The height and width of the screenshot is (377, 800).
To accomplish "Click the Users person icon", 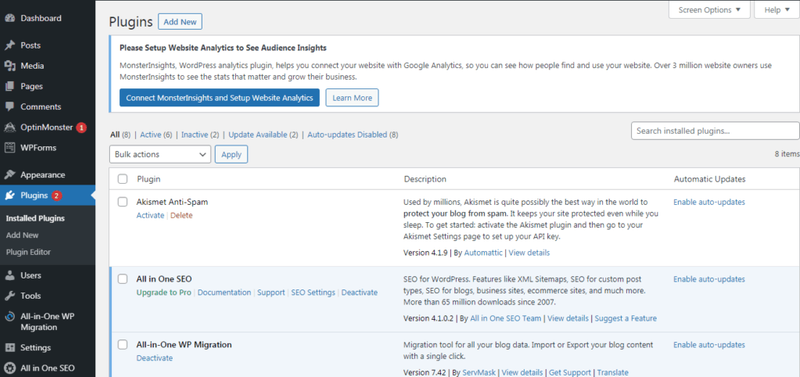I will click(10, 275).
